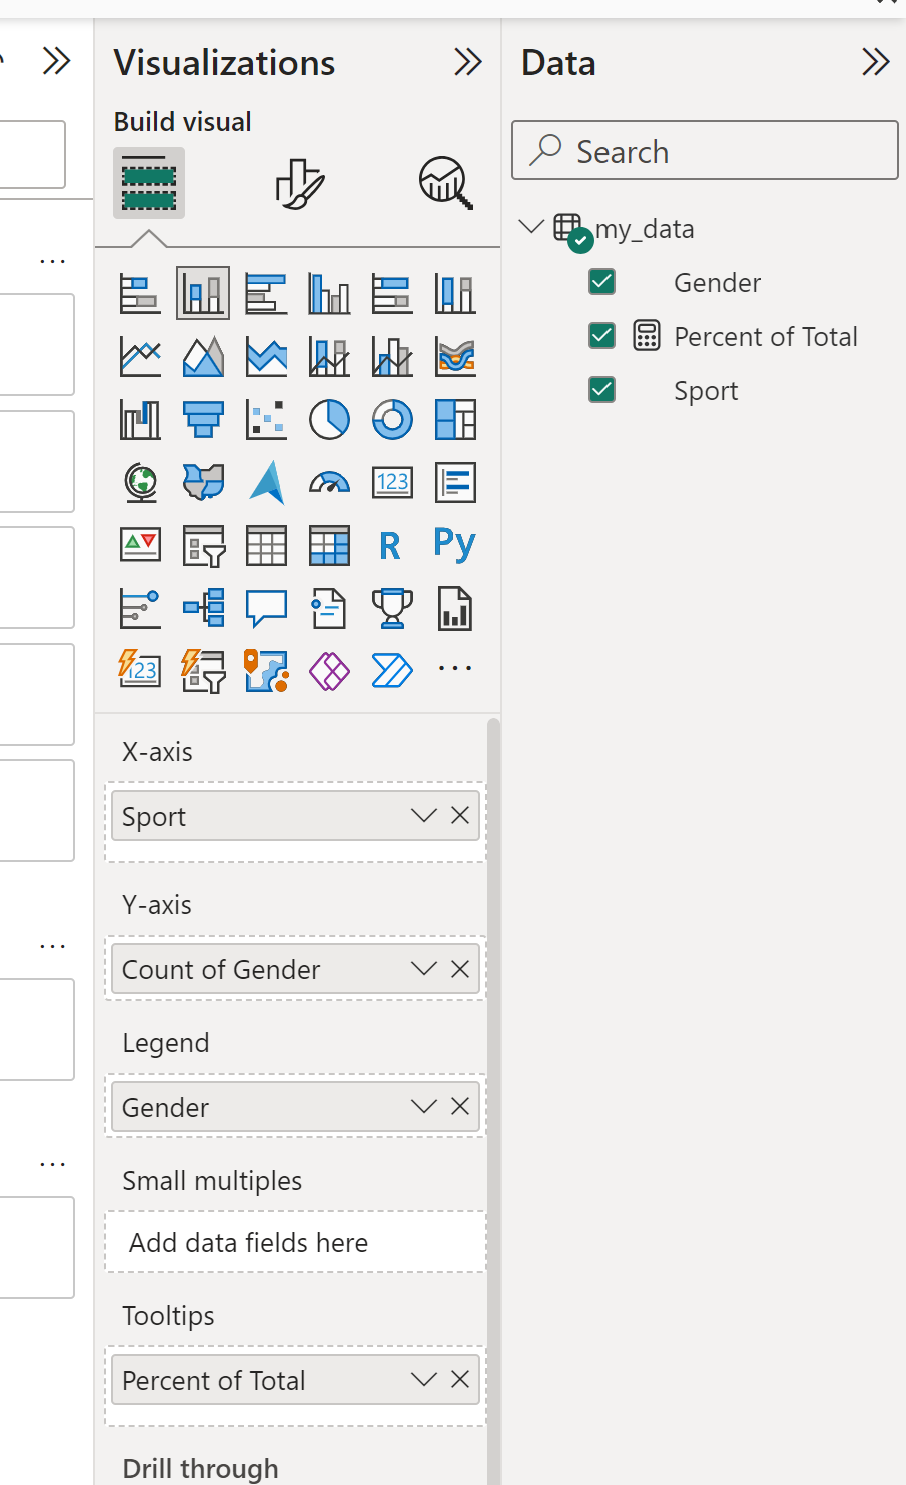Expand Count of Gender field options
This screenshot has height=1485, width=906.
(x=424, y=969)
